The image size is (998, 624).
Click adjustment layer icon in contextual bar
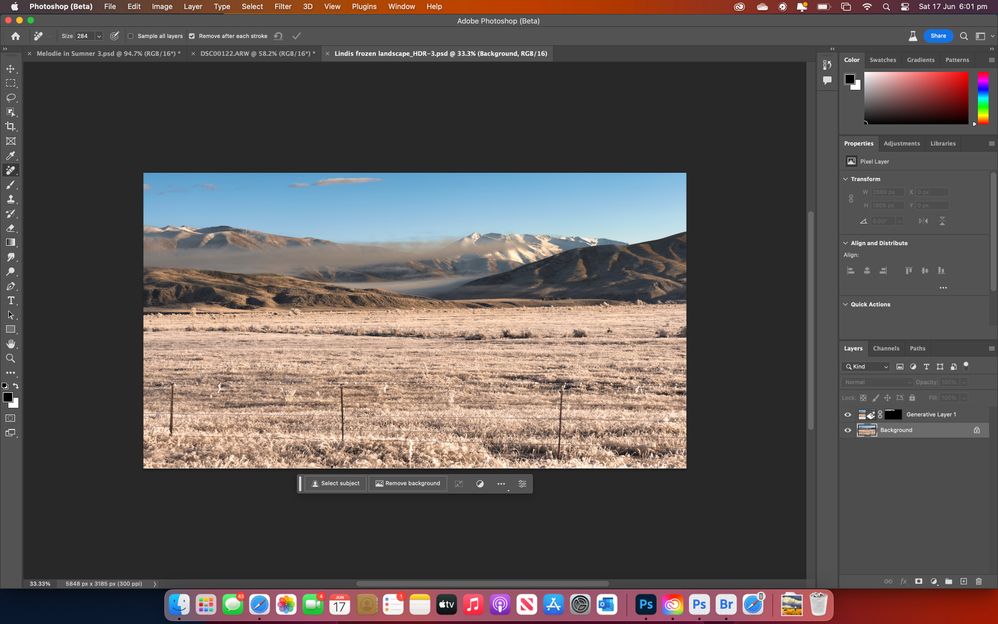click(480, 484)
